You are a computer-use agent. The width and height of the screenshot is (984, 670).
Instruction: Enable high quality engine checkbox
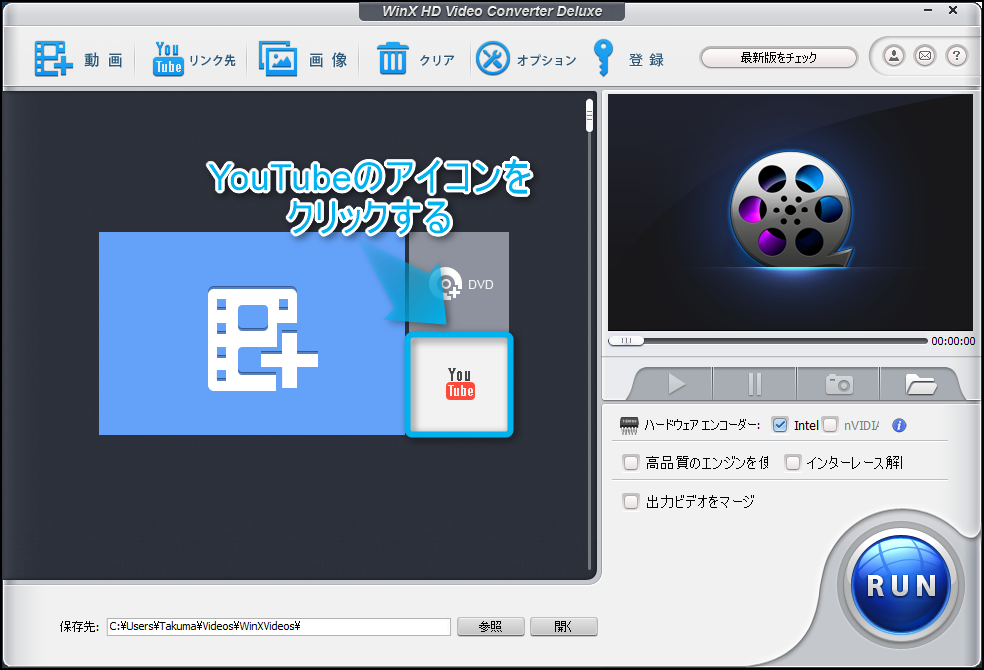[x=631, y=463]
